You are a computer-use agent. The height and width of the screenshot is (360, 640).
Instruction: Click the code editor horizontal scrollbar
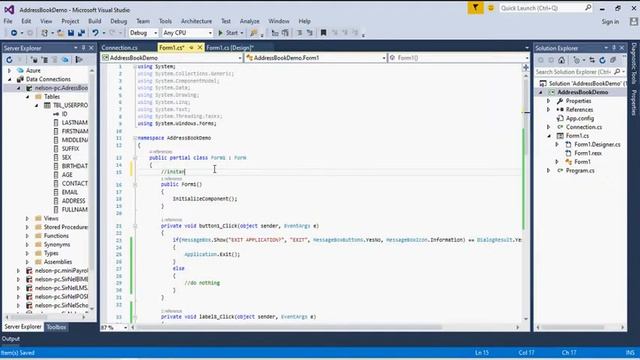click(326, 327)
